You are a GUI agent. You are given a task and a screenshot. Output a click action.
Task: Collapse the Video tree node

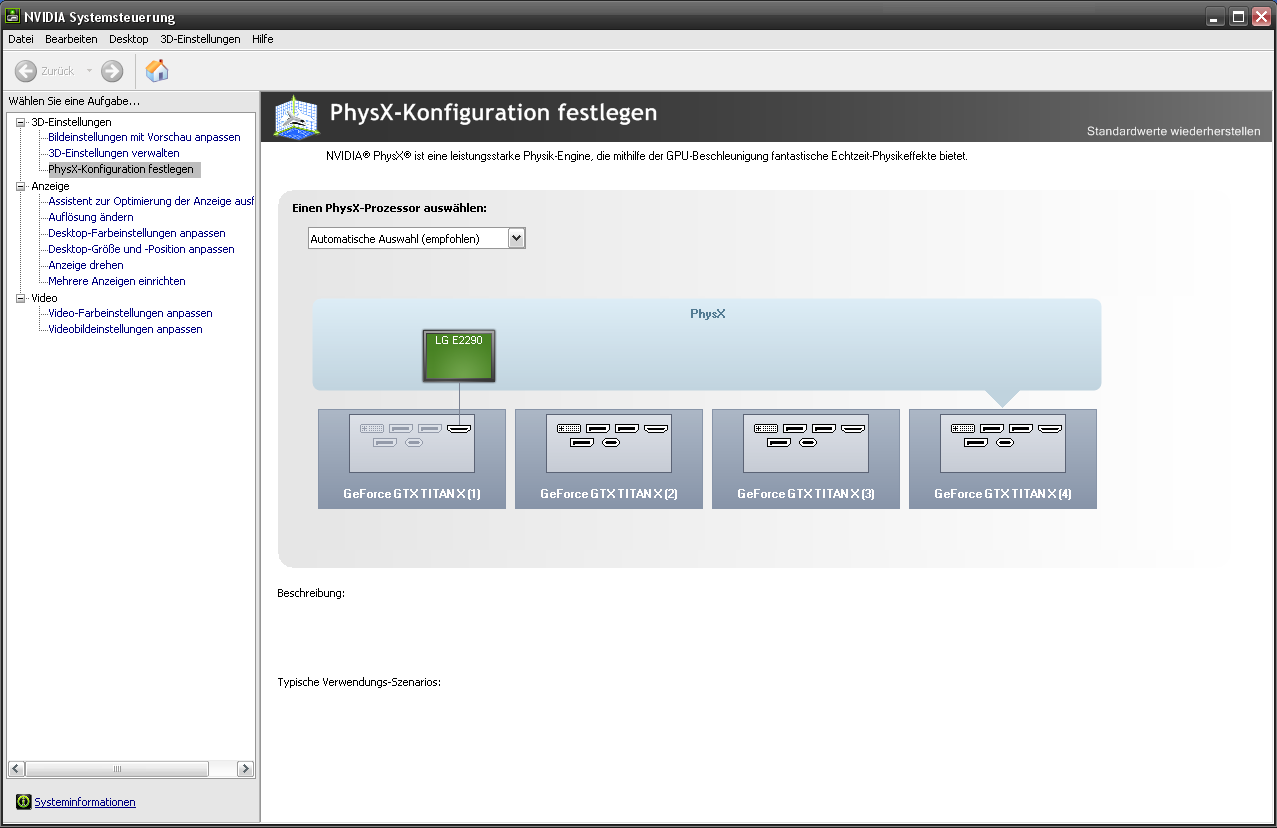[21, 298]
